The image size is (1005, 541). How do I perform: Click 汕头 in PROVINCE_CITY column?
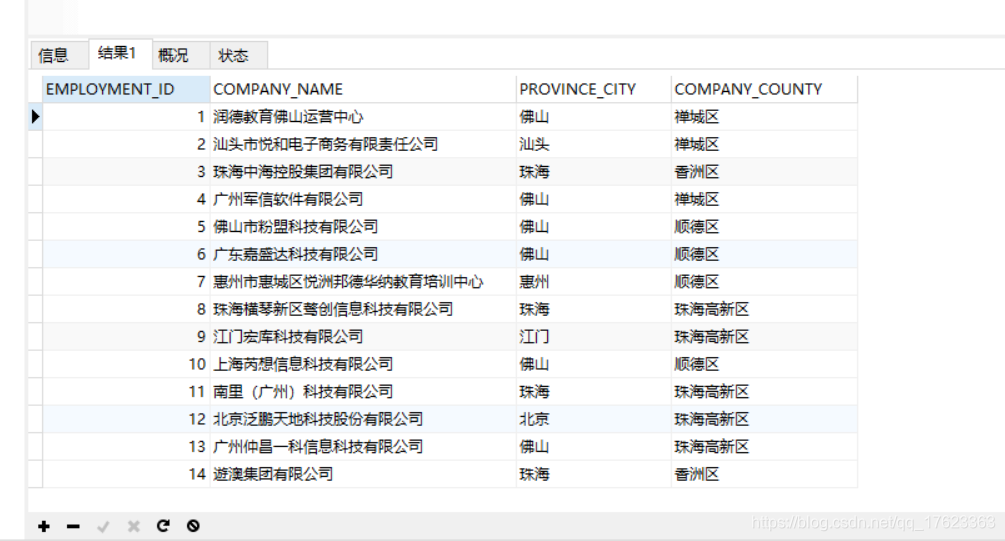point(594,144)
